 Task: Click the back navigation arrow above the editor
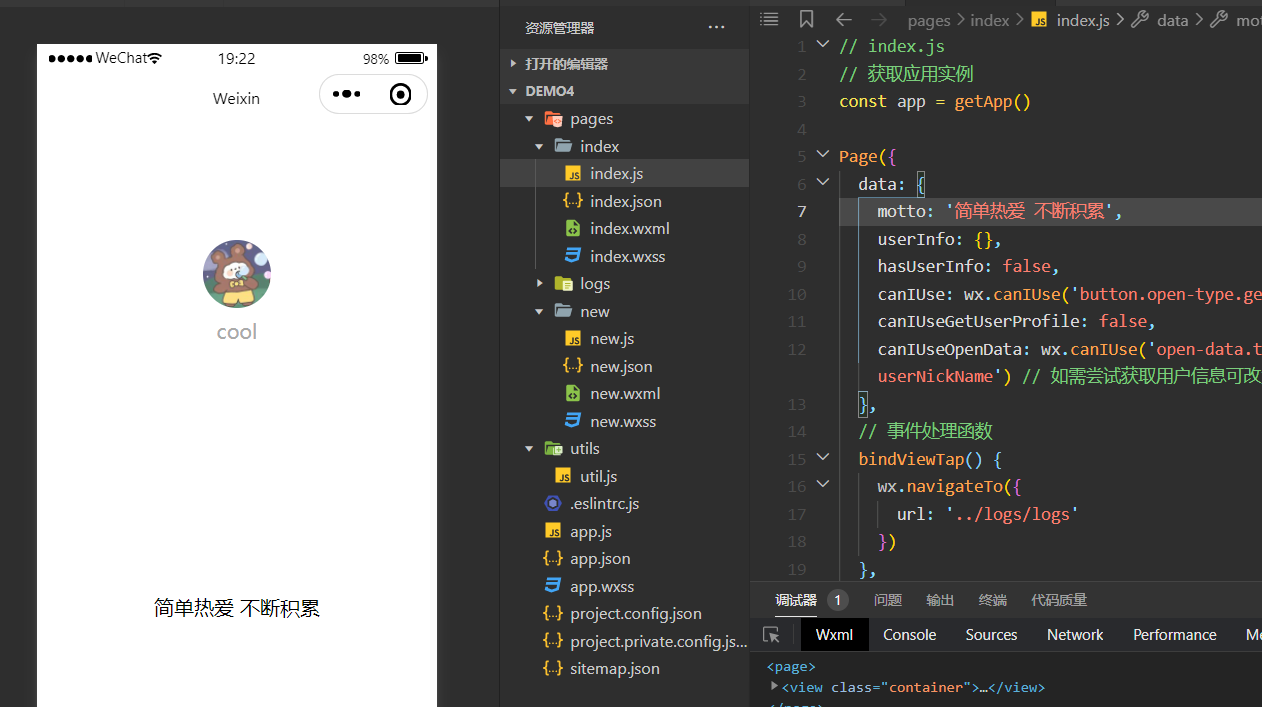click(x=843, y=19)
